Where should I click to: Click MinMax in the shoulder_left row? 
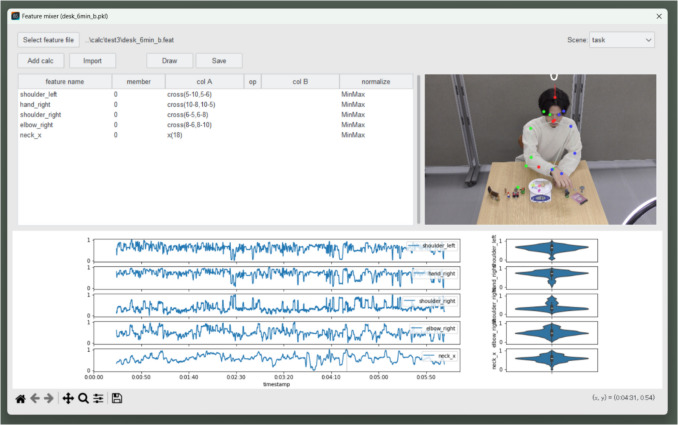click(353, 94)
